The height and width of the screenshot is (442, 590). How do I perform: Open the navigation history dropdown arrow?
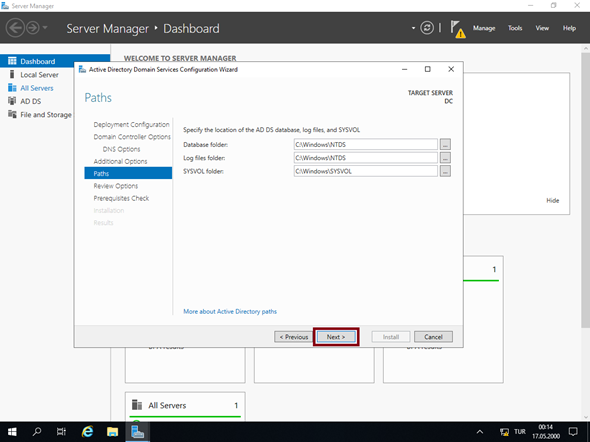[45, 28]
